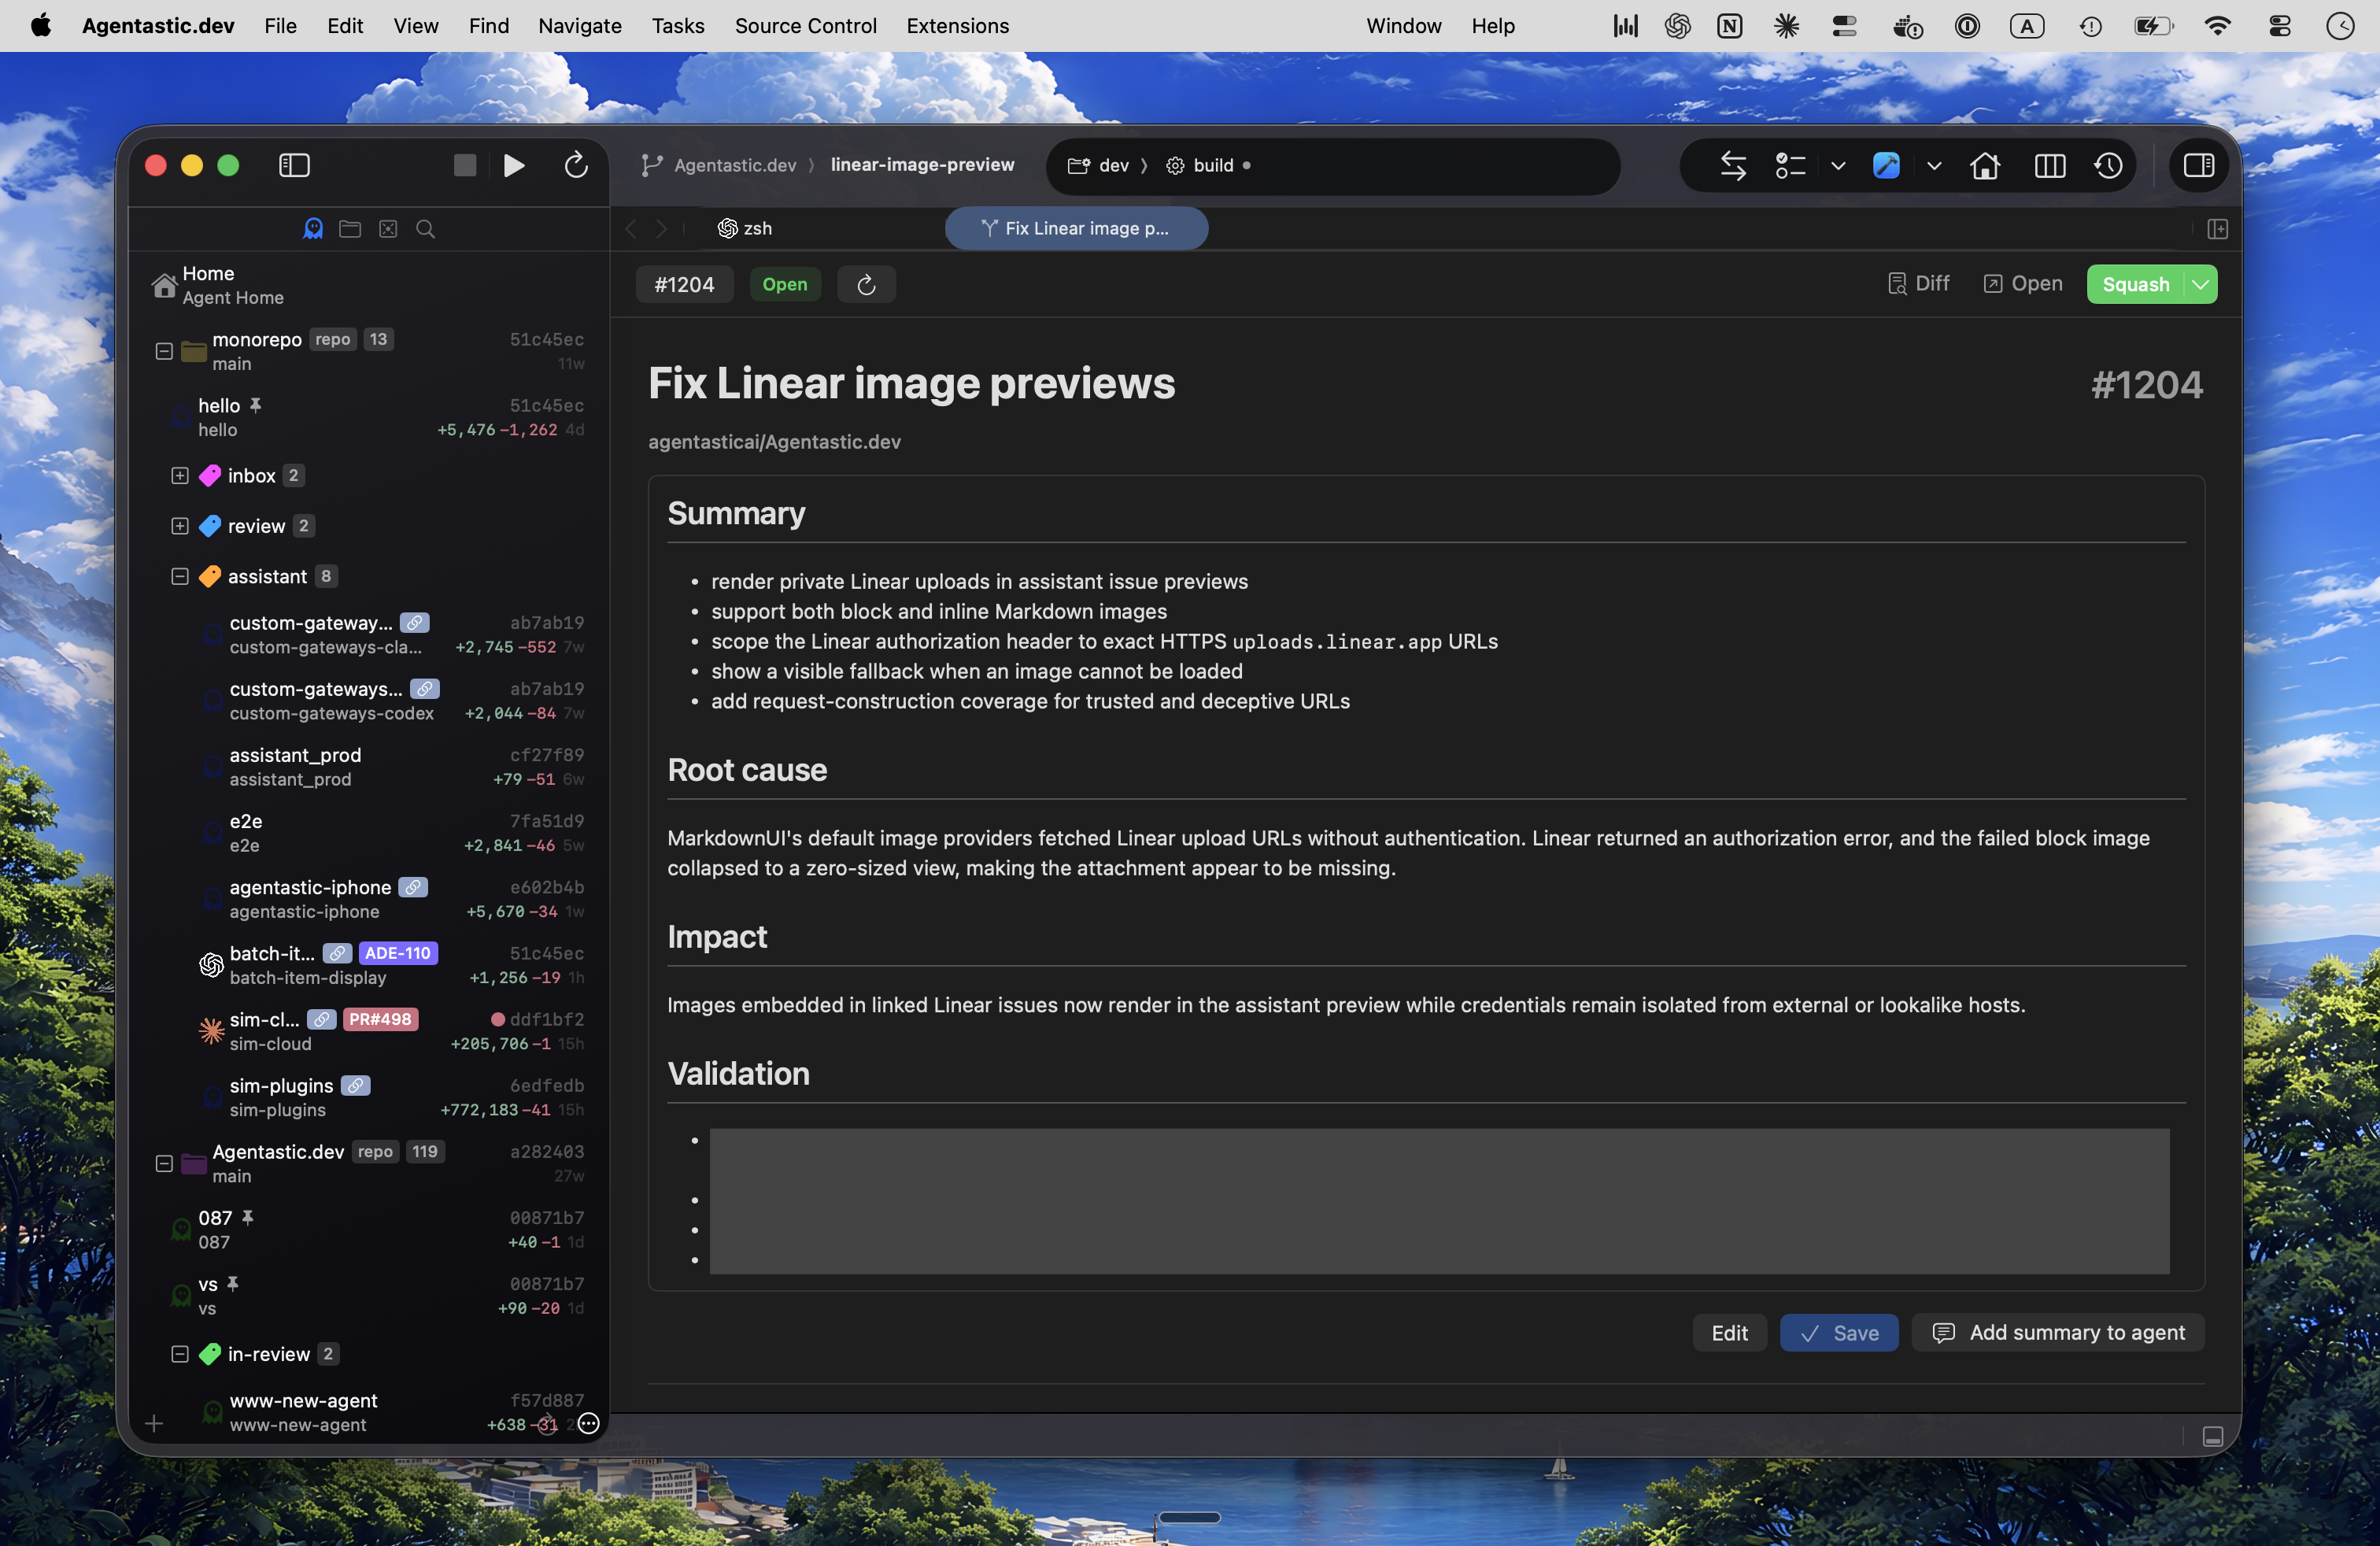Click the linear-image-preview branch name
2380x1546 pixels.
tap(922, 164)
